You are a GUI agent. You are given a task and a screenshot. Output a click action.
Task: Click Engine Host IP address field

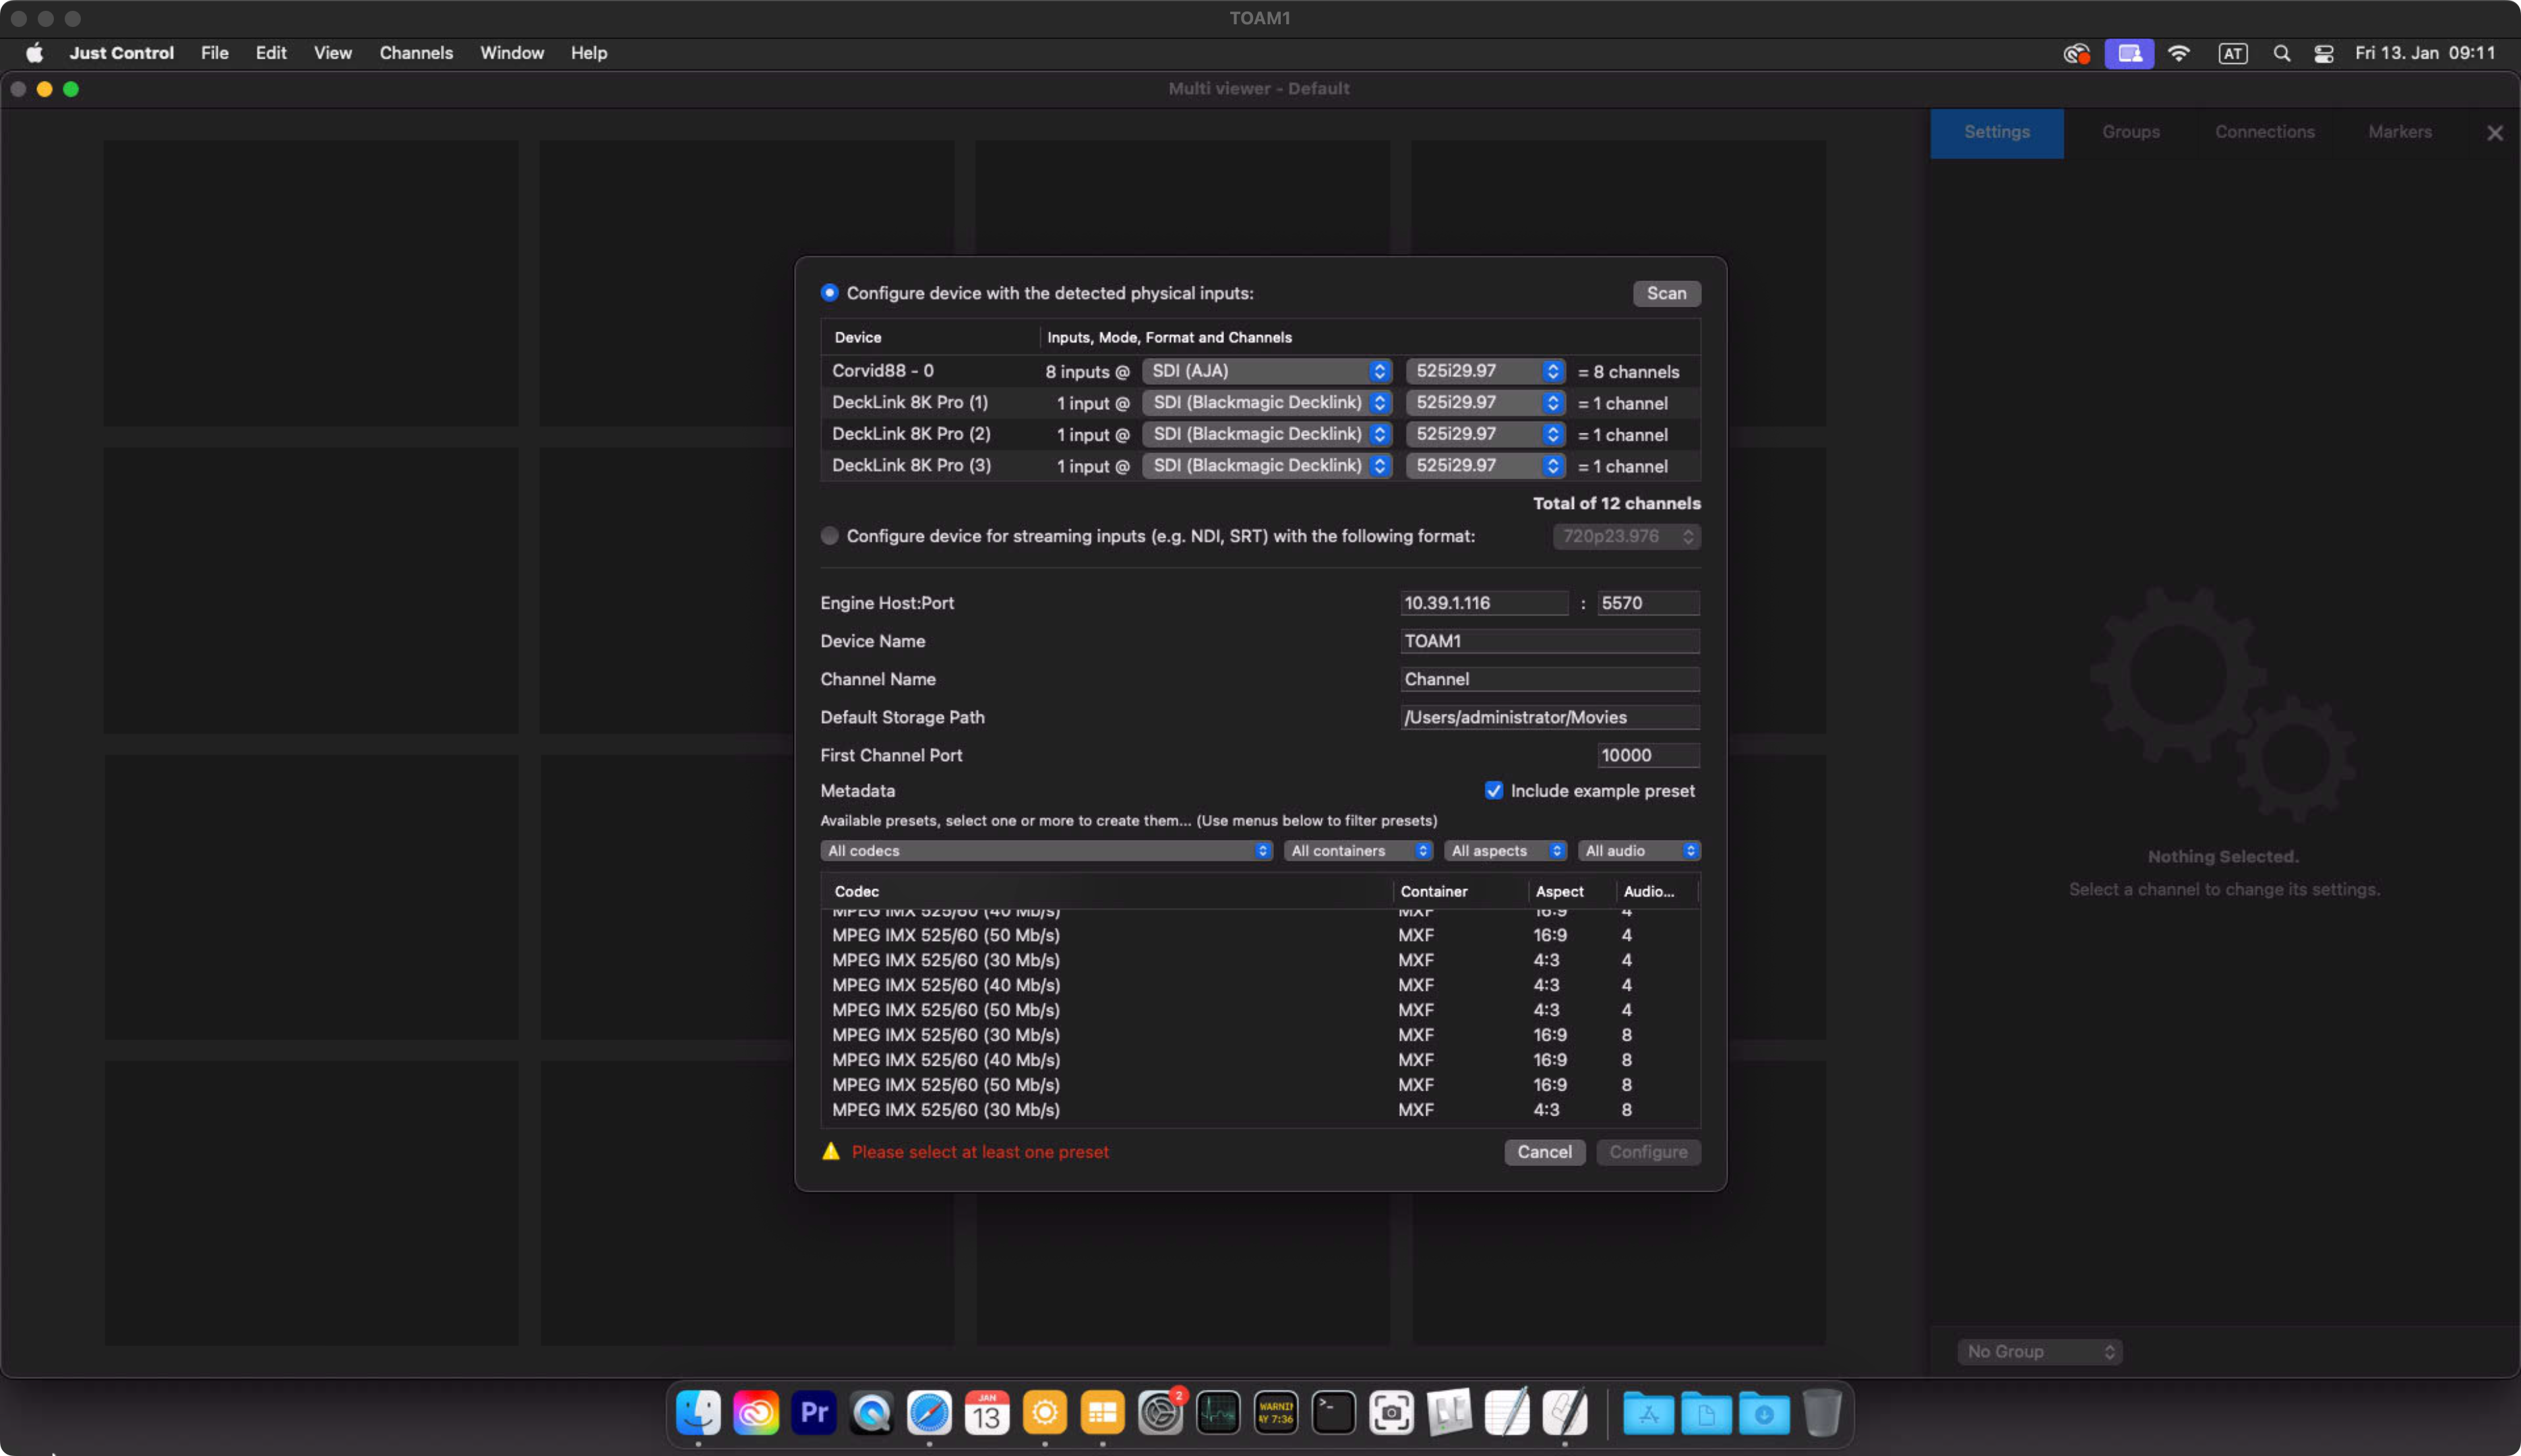click(x=1484, y=603)
